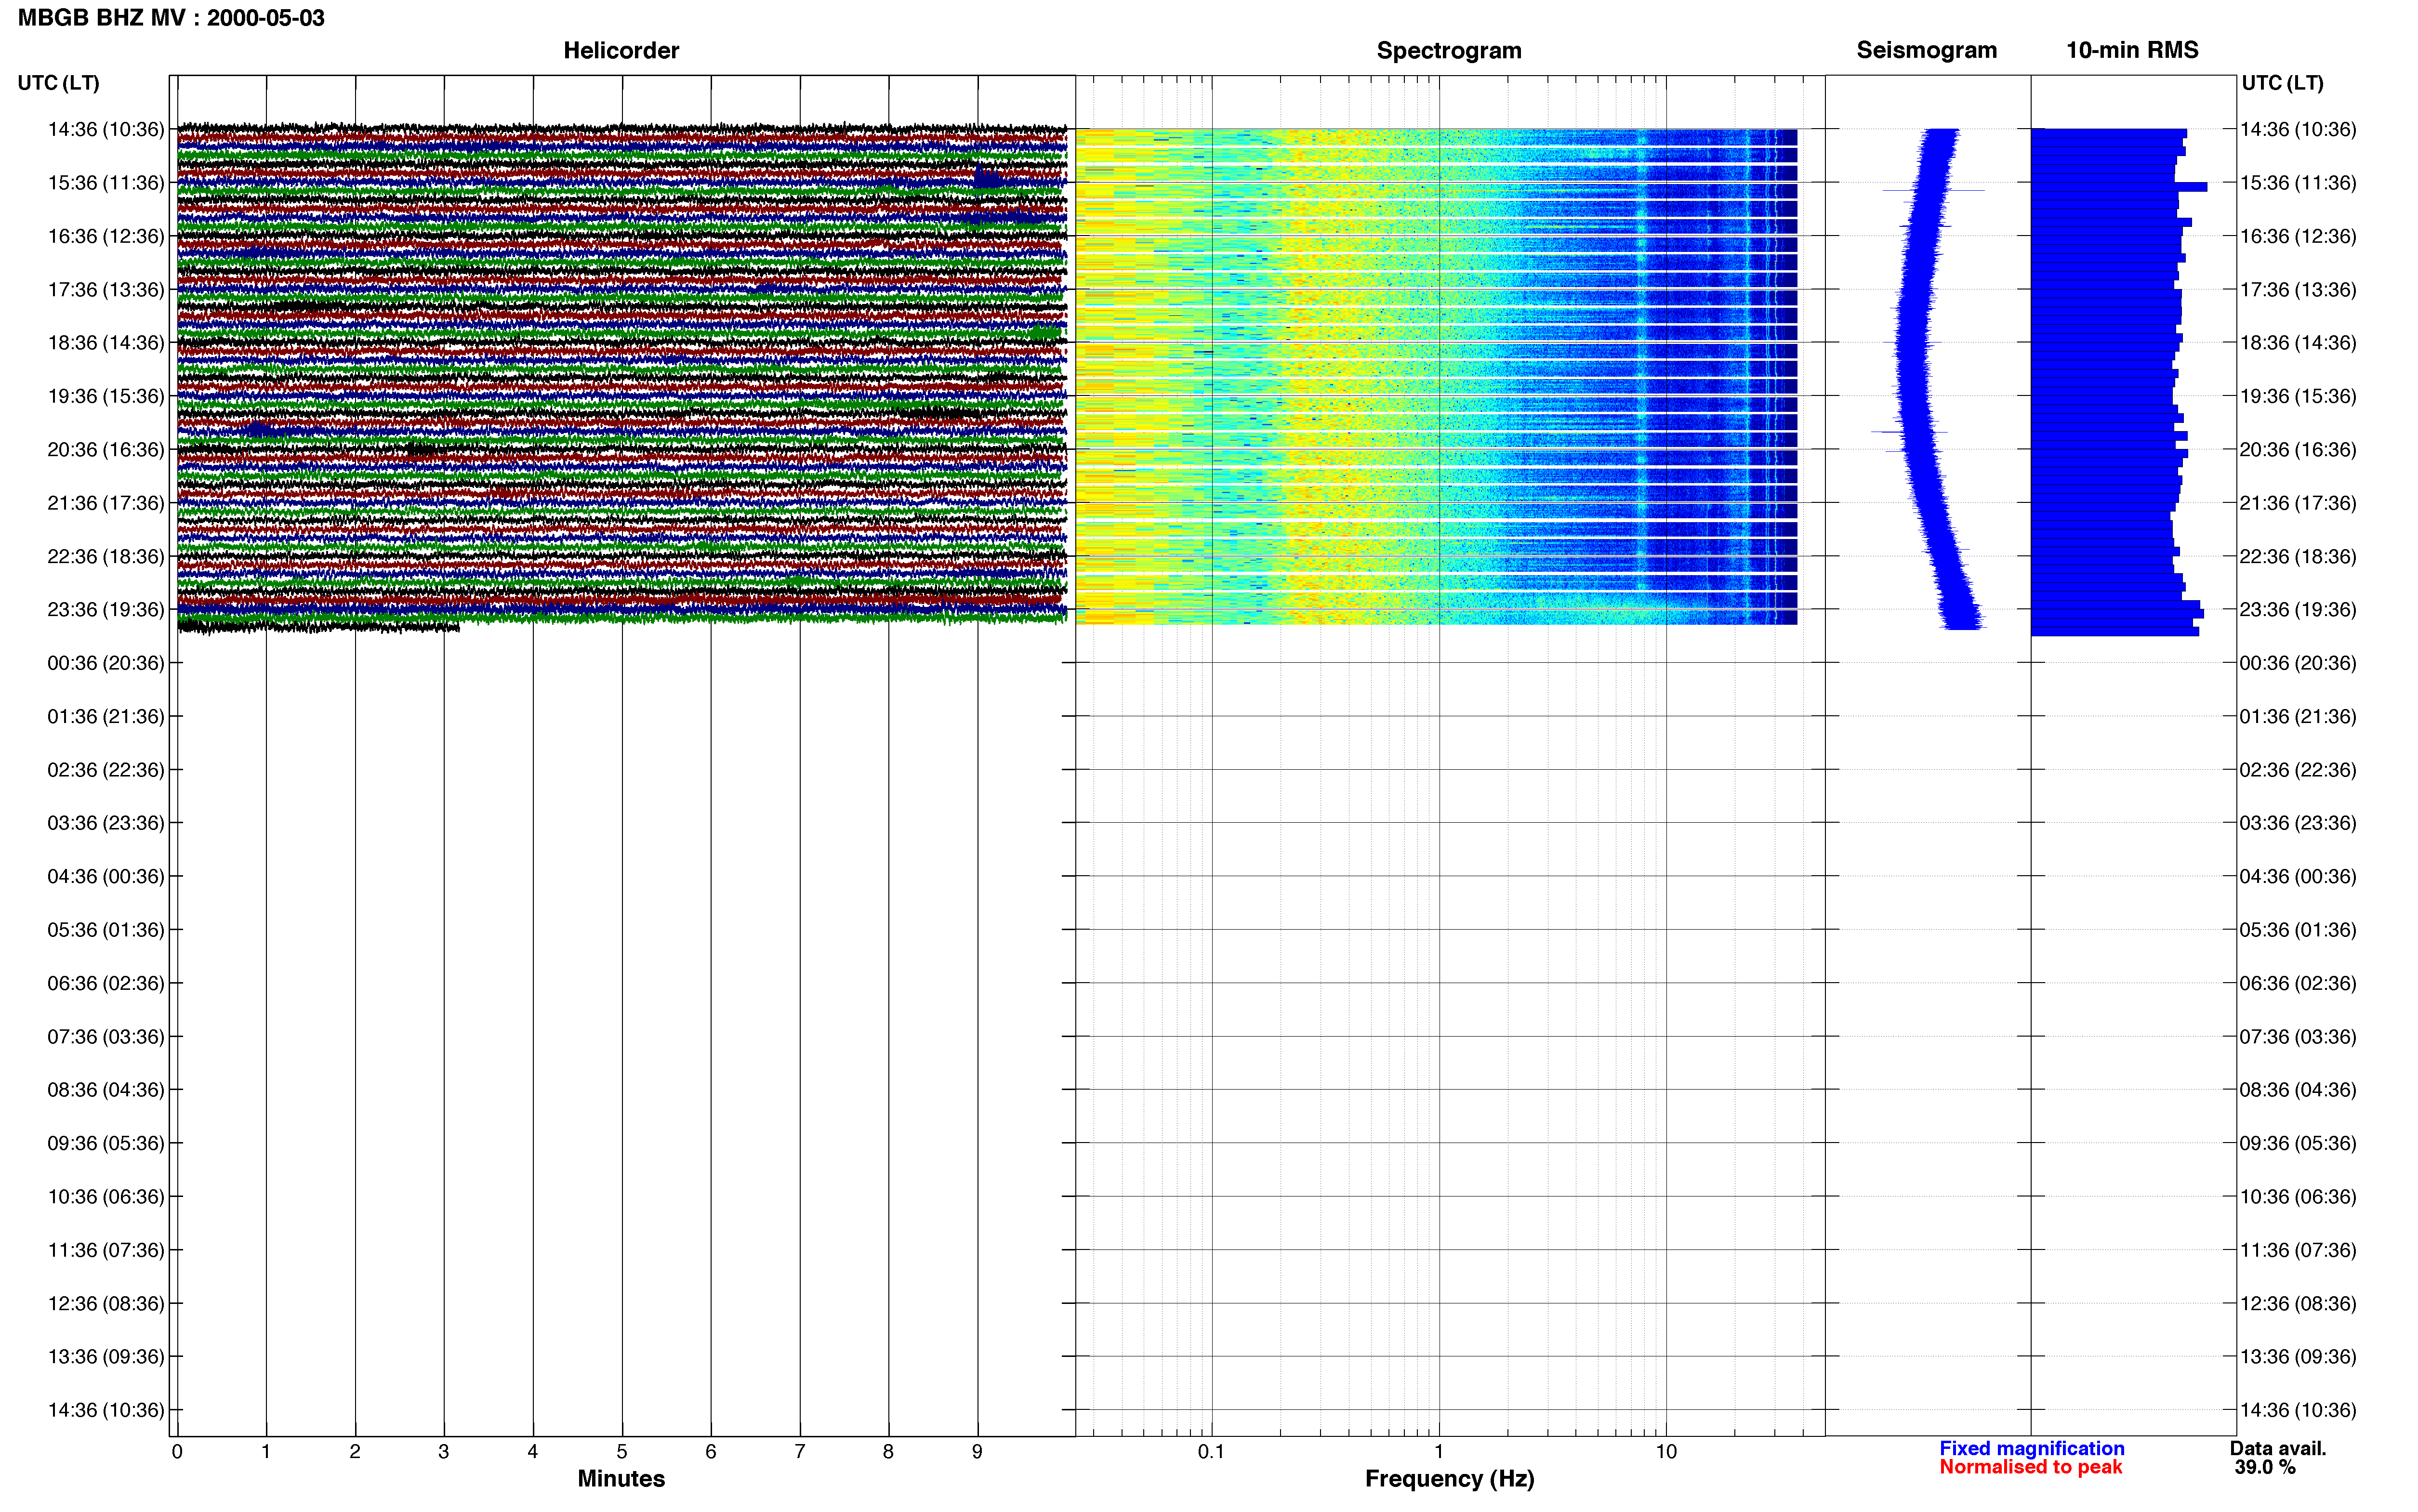Click left time label '09:36 (05:36)'
Viewport: 2418px width, 1512px height.
[106, 1143]
